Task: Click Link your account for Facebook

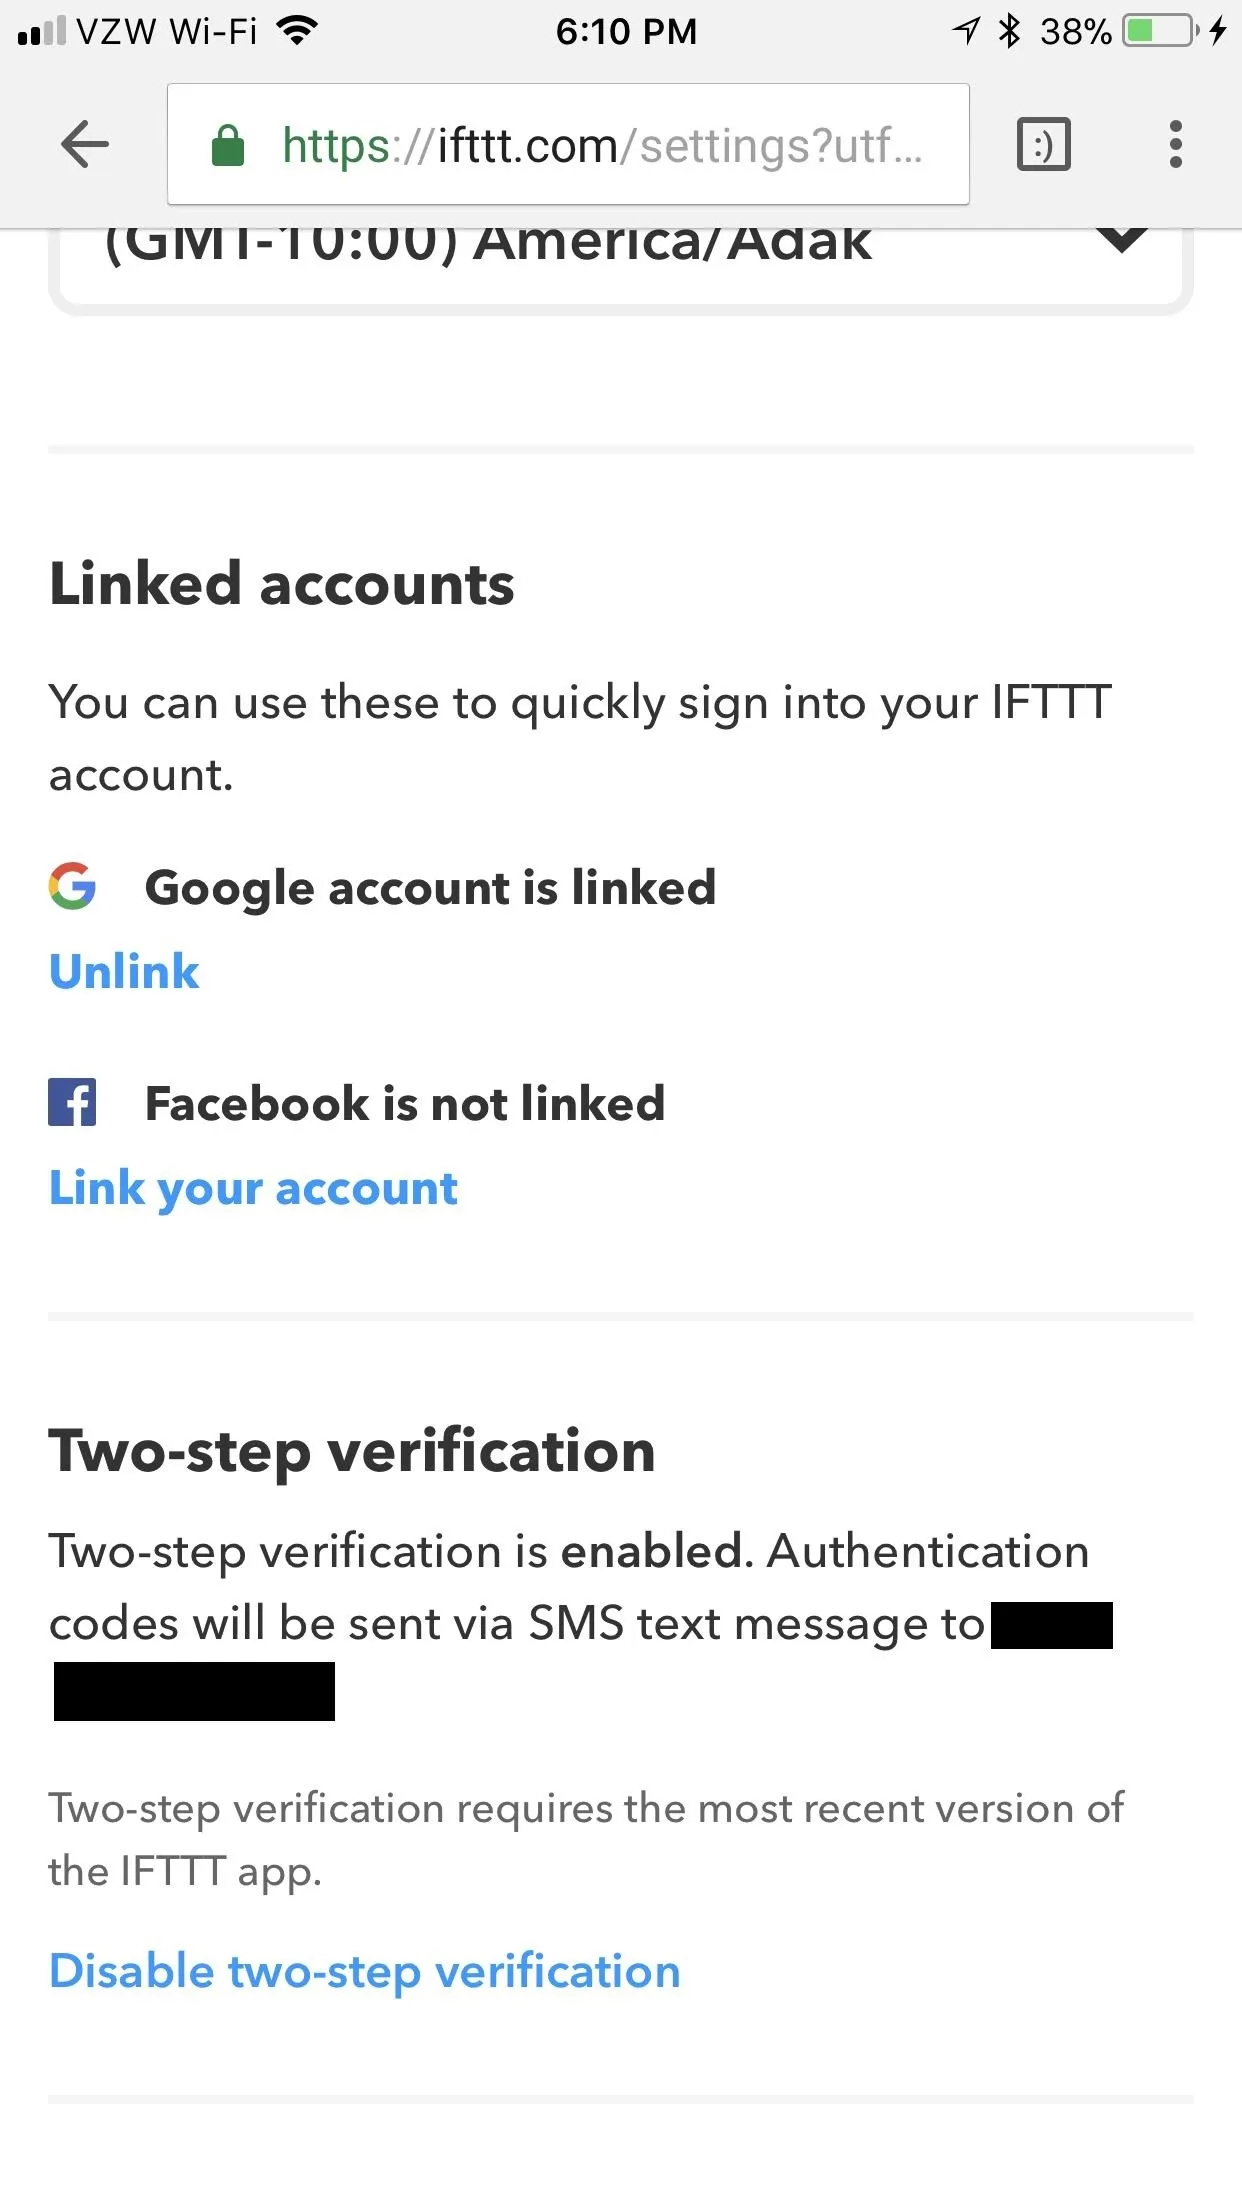Action: click(253, 1189)
